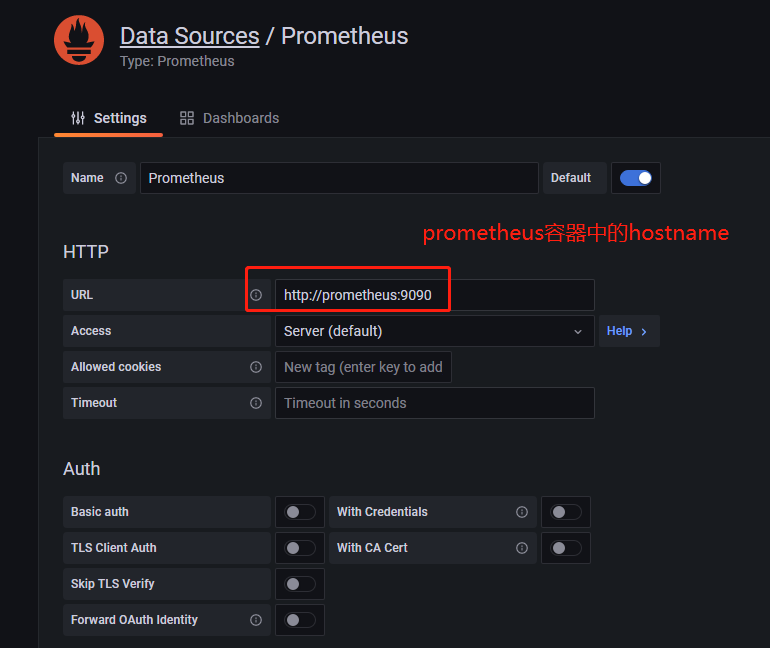Click the With Credentials info icon
The height and width of the screenshot is (648, 770).
(x=522, y=512)
